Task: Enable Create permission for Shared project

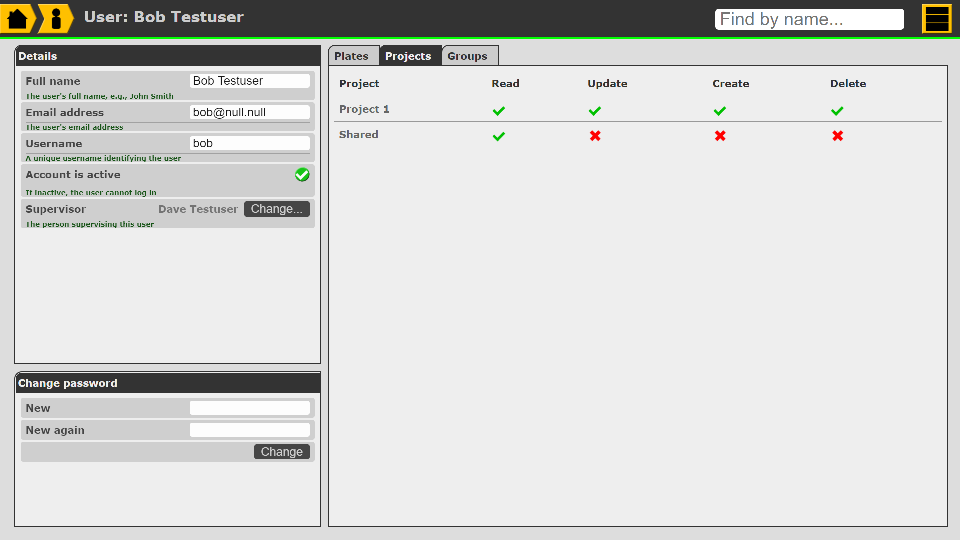Action: pyautogui.click(x=720, y=136)
